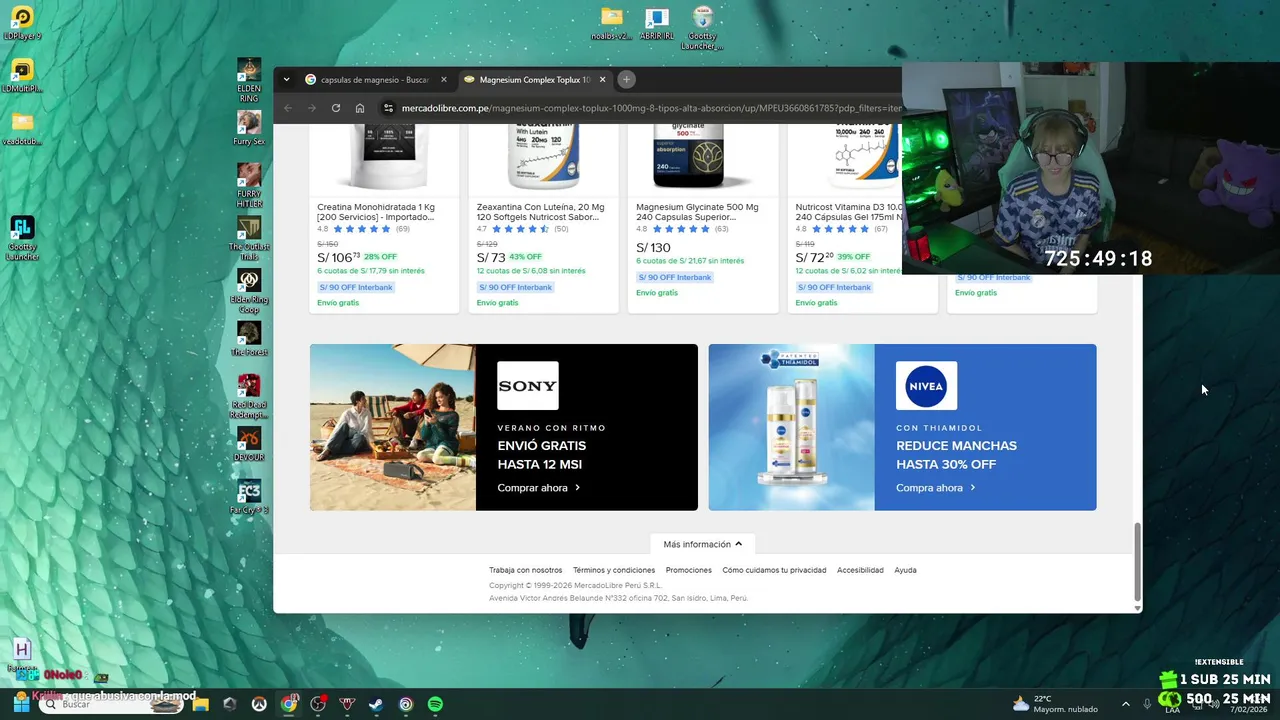Click Creatina S/ 90 OFF Interbank badge

356,287
